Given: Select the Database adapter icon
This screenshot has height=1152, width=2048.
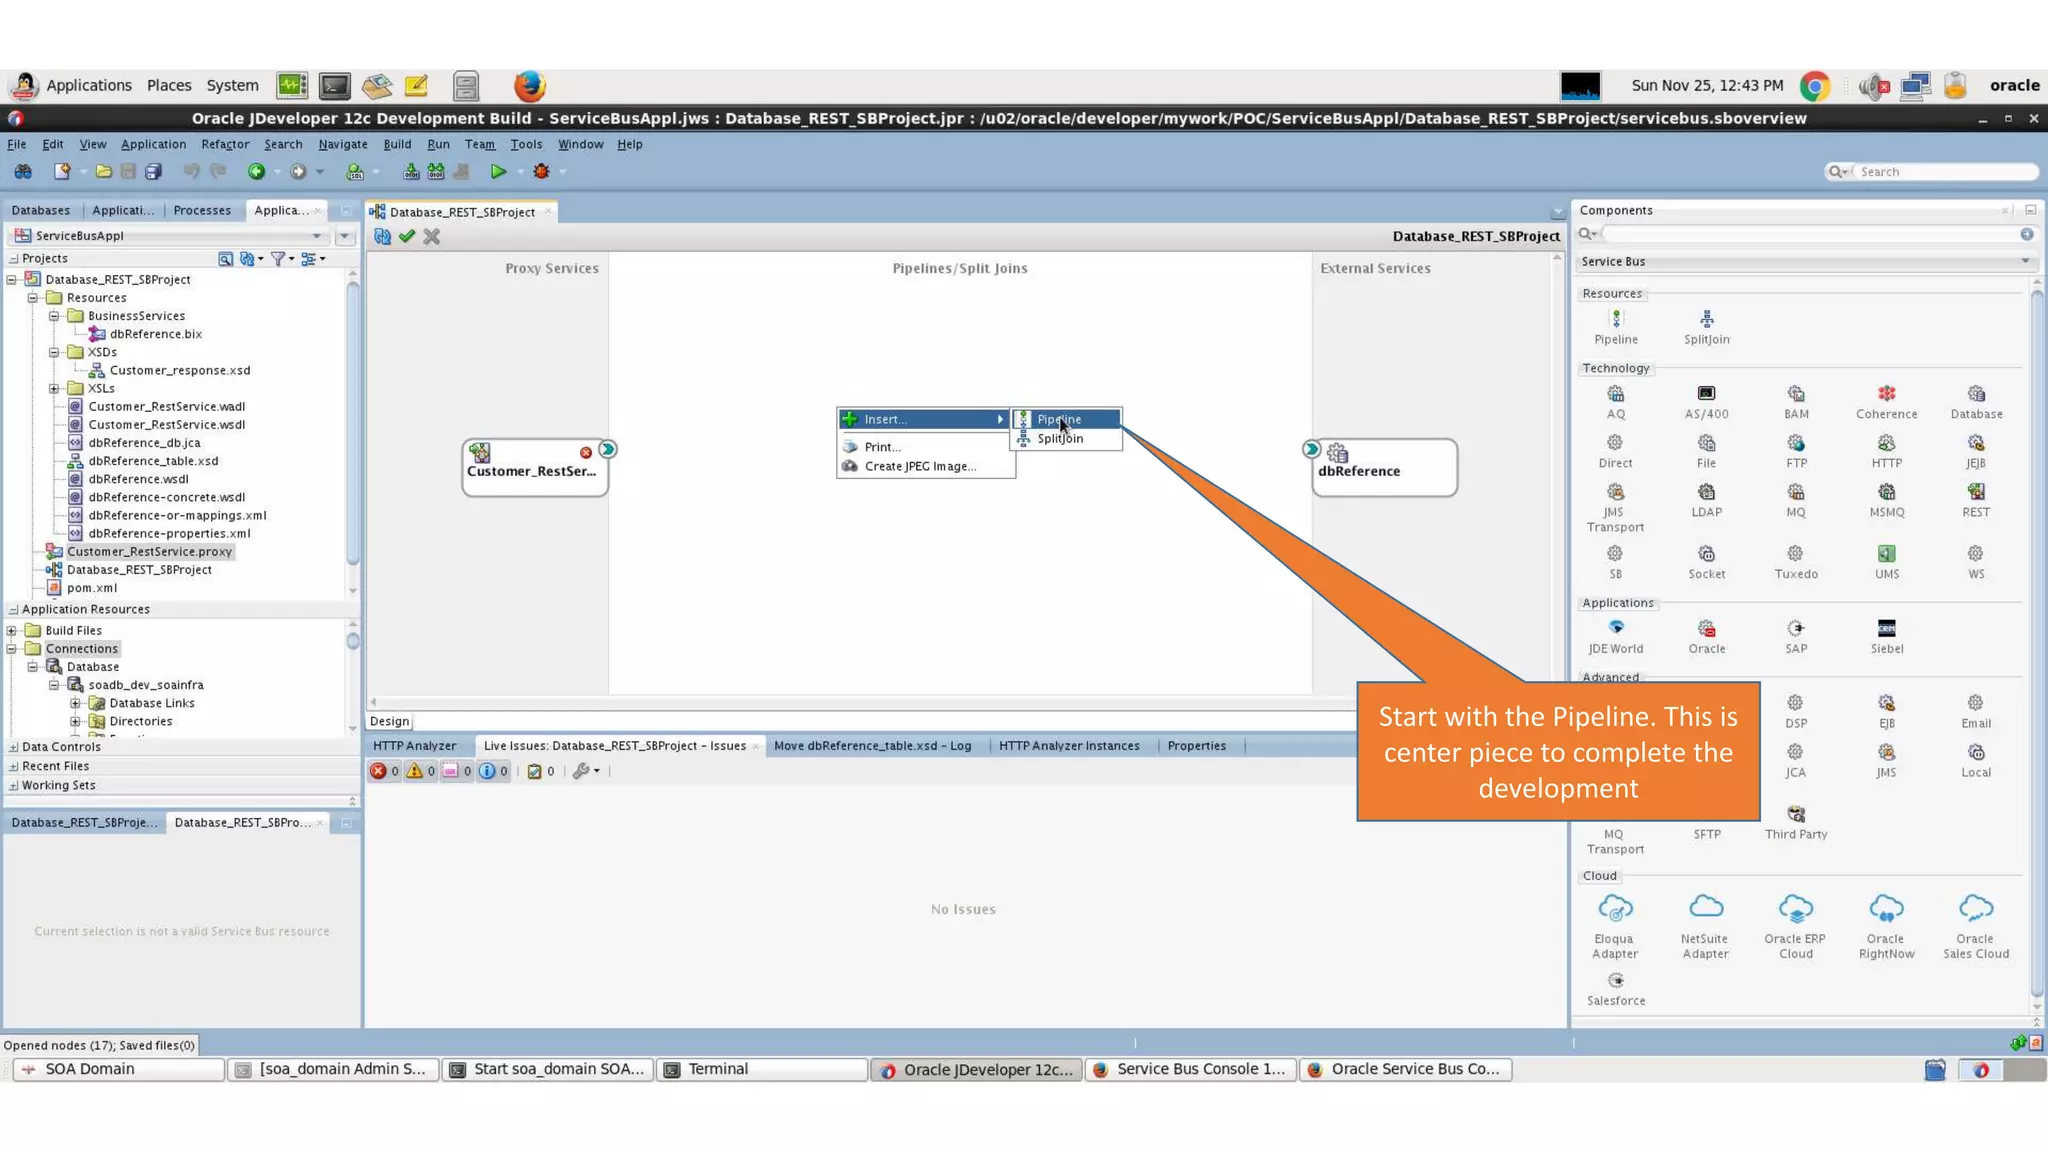Looking at the screenshot, I should click(1976, 394).
